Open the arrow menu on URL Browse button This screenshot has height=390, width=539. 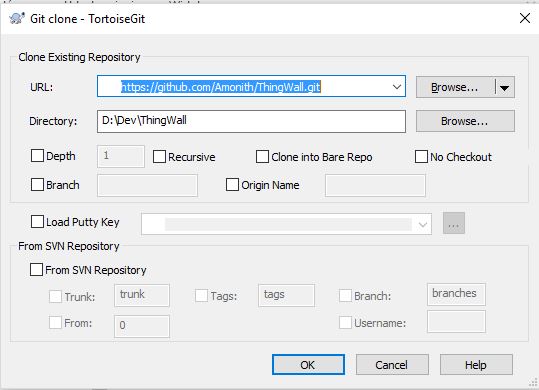(504, 88)
